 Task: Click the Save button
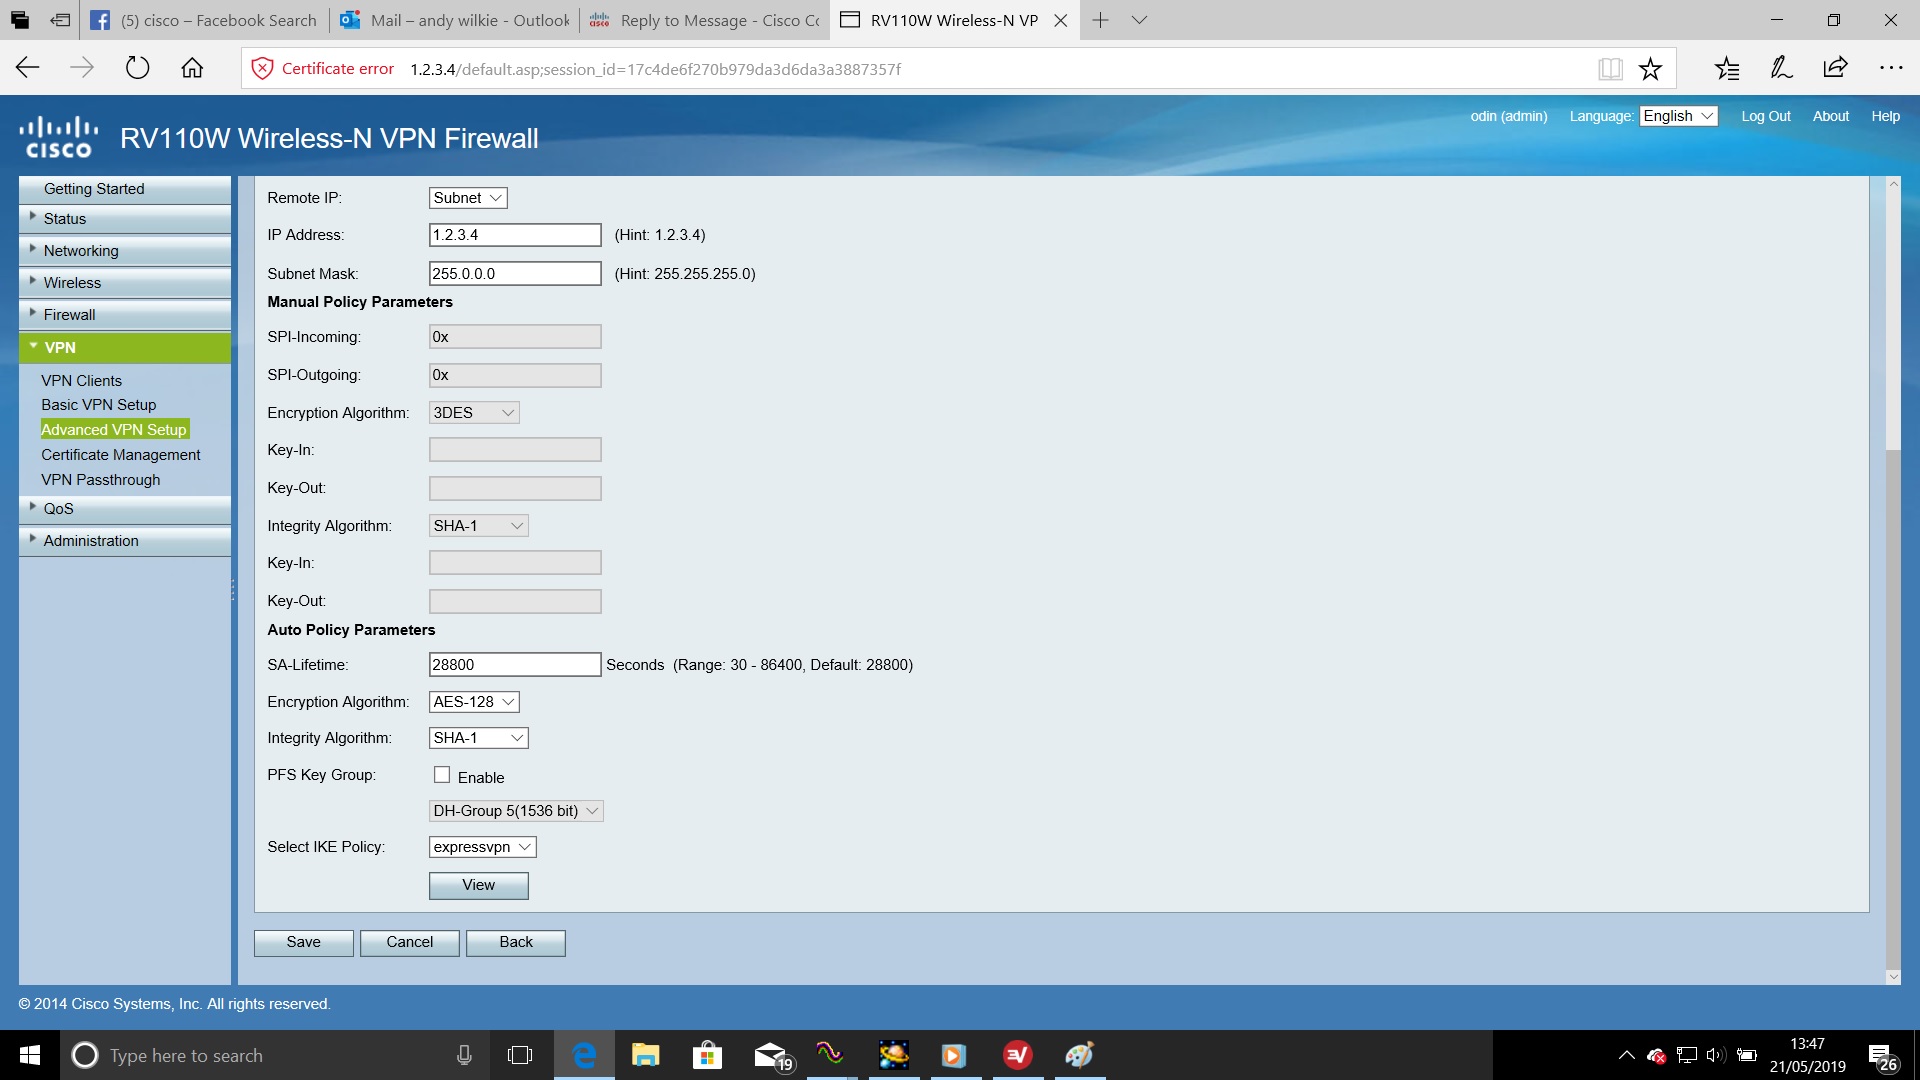tap(304, 943)
